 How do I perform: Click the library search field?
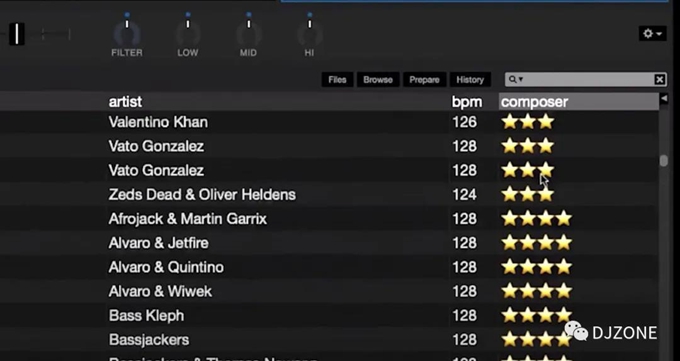pos(585,79)
